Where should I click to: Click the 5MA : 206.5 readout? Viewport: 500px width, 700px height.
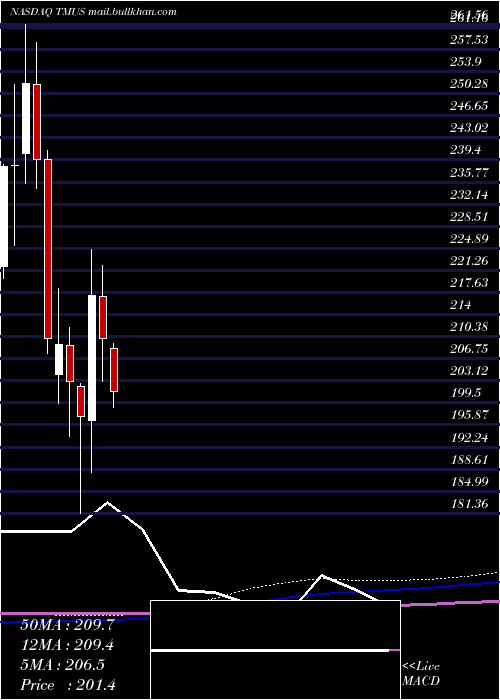63,665
